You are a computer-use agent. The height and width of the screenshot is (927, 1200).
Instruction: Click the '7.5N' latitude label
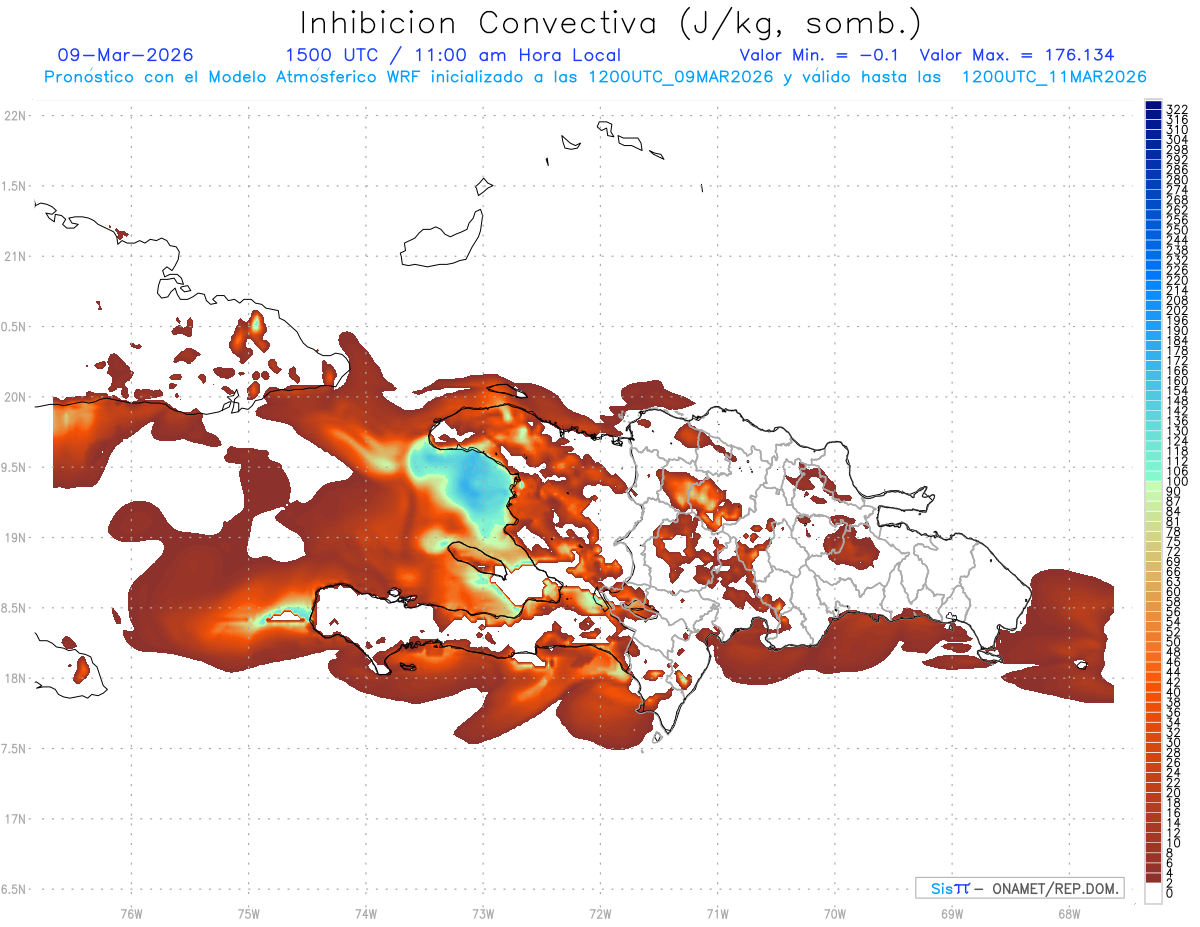(15, 749)
